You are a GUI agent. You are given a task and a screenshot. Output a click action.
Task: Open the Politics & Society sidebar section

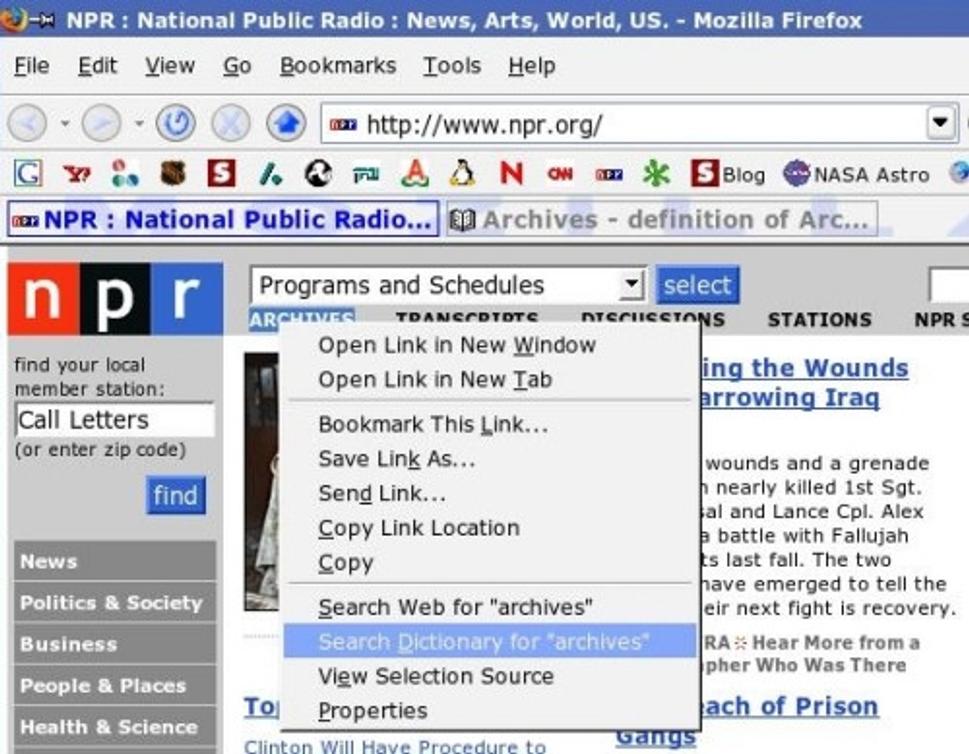(115, 603)
